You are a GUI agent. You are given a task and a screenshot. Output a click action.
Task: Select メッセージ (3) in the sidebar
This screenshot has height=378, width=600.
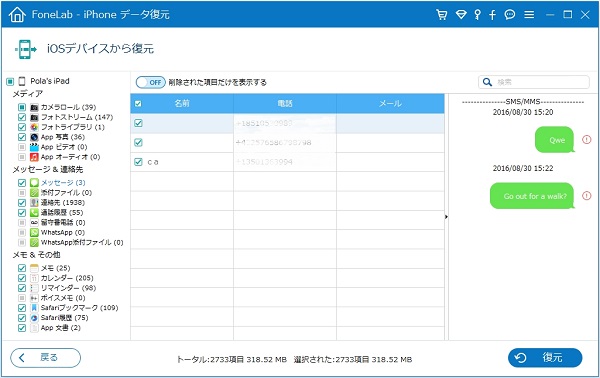tap(63, 182)
